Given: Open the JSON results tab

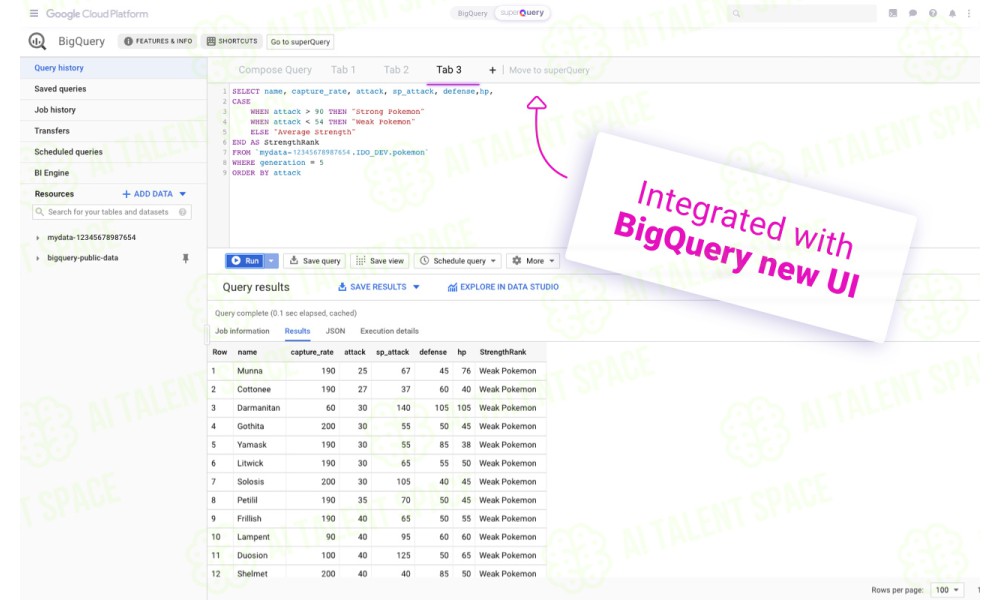Looking at the screenshot, I should pyautogui.click(x=335, y=331).
